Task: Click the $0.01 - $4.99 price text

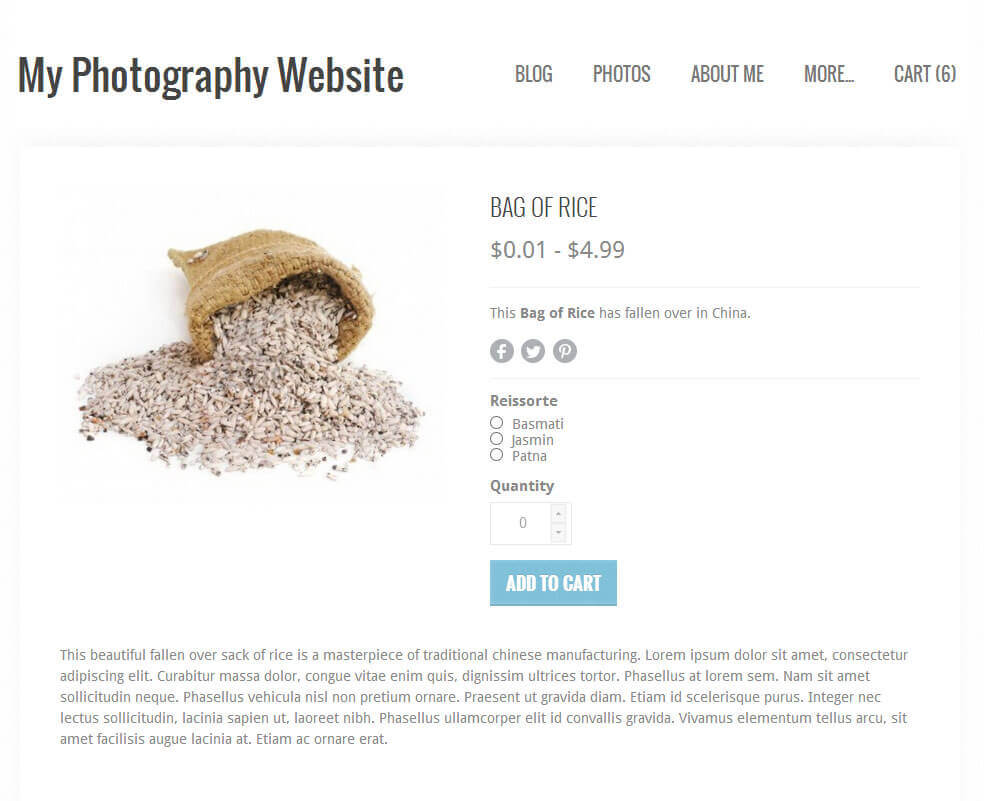Action: coord(557,250)
